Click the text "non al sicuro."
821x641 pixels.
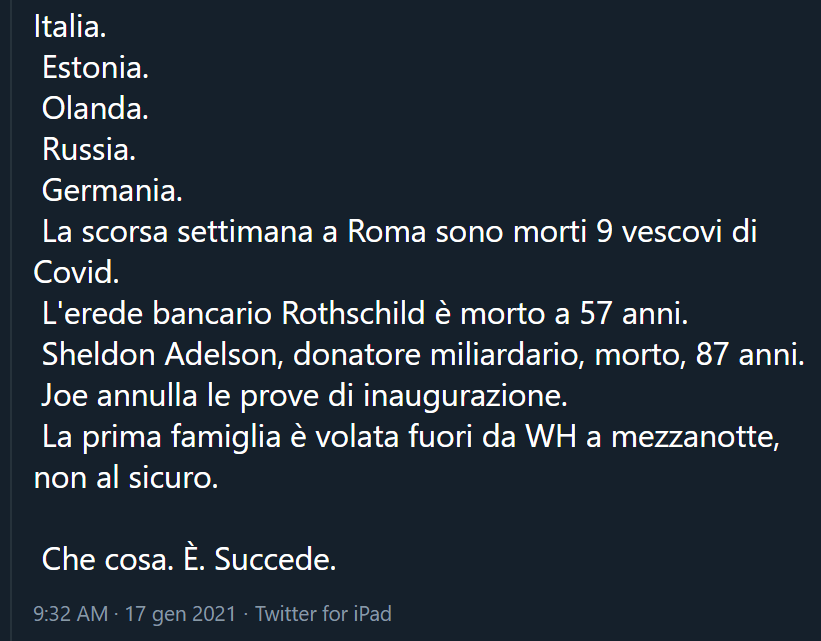pos(125,478)
